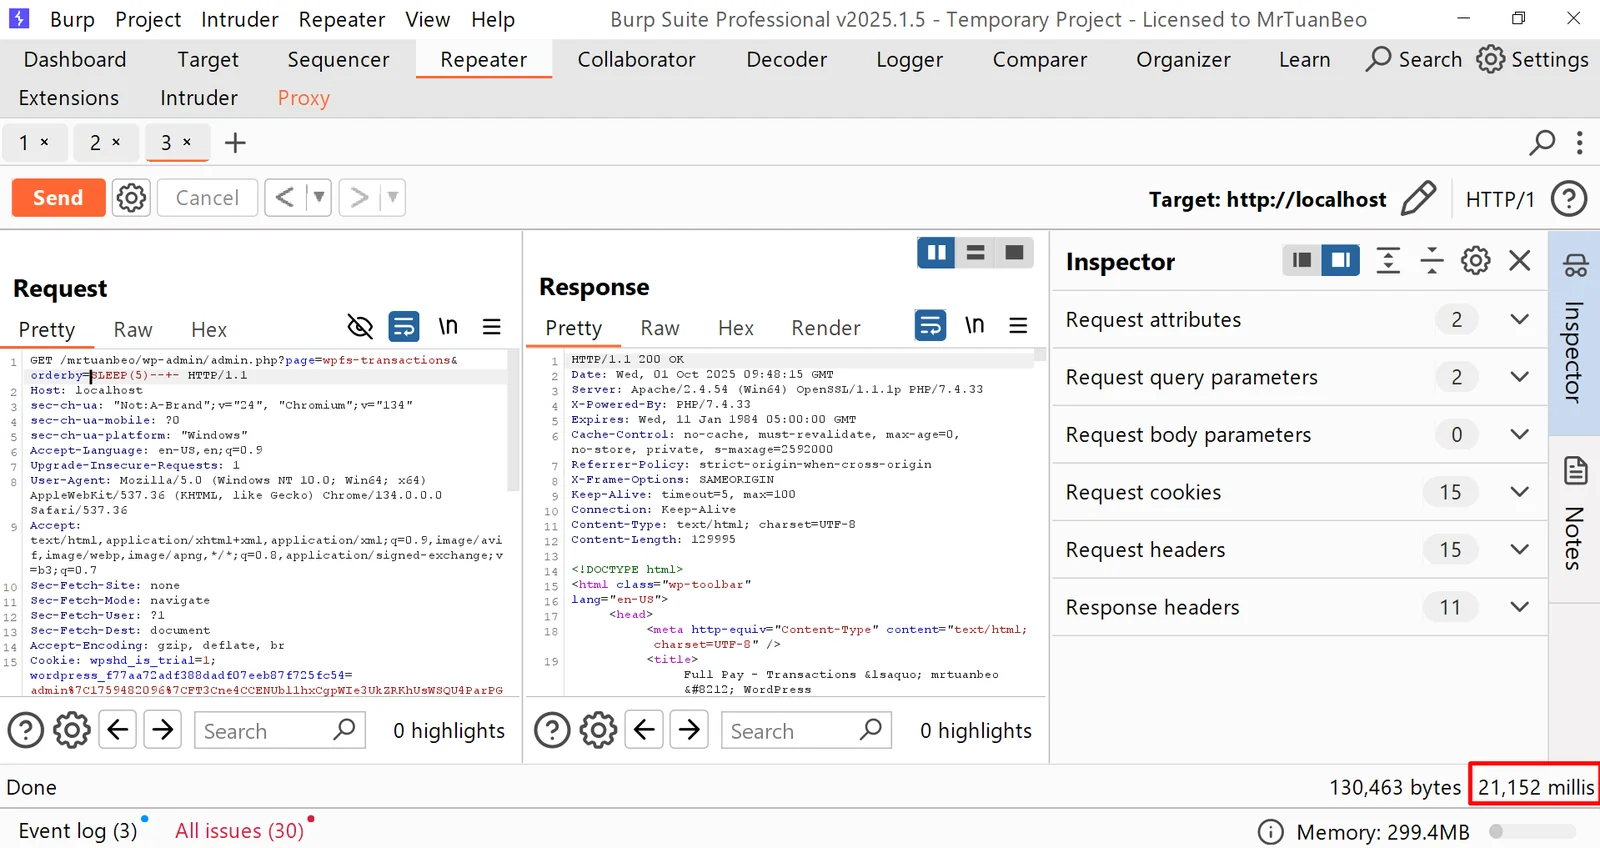The width and height of the screenshot is (1600, 848).
Task: View All issues (30)
Action: [x=240, y=831]
